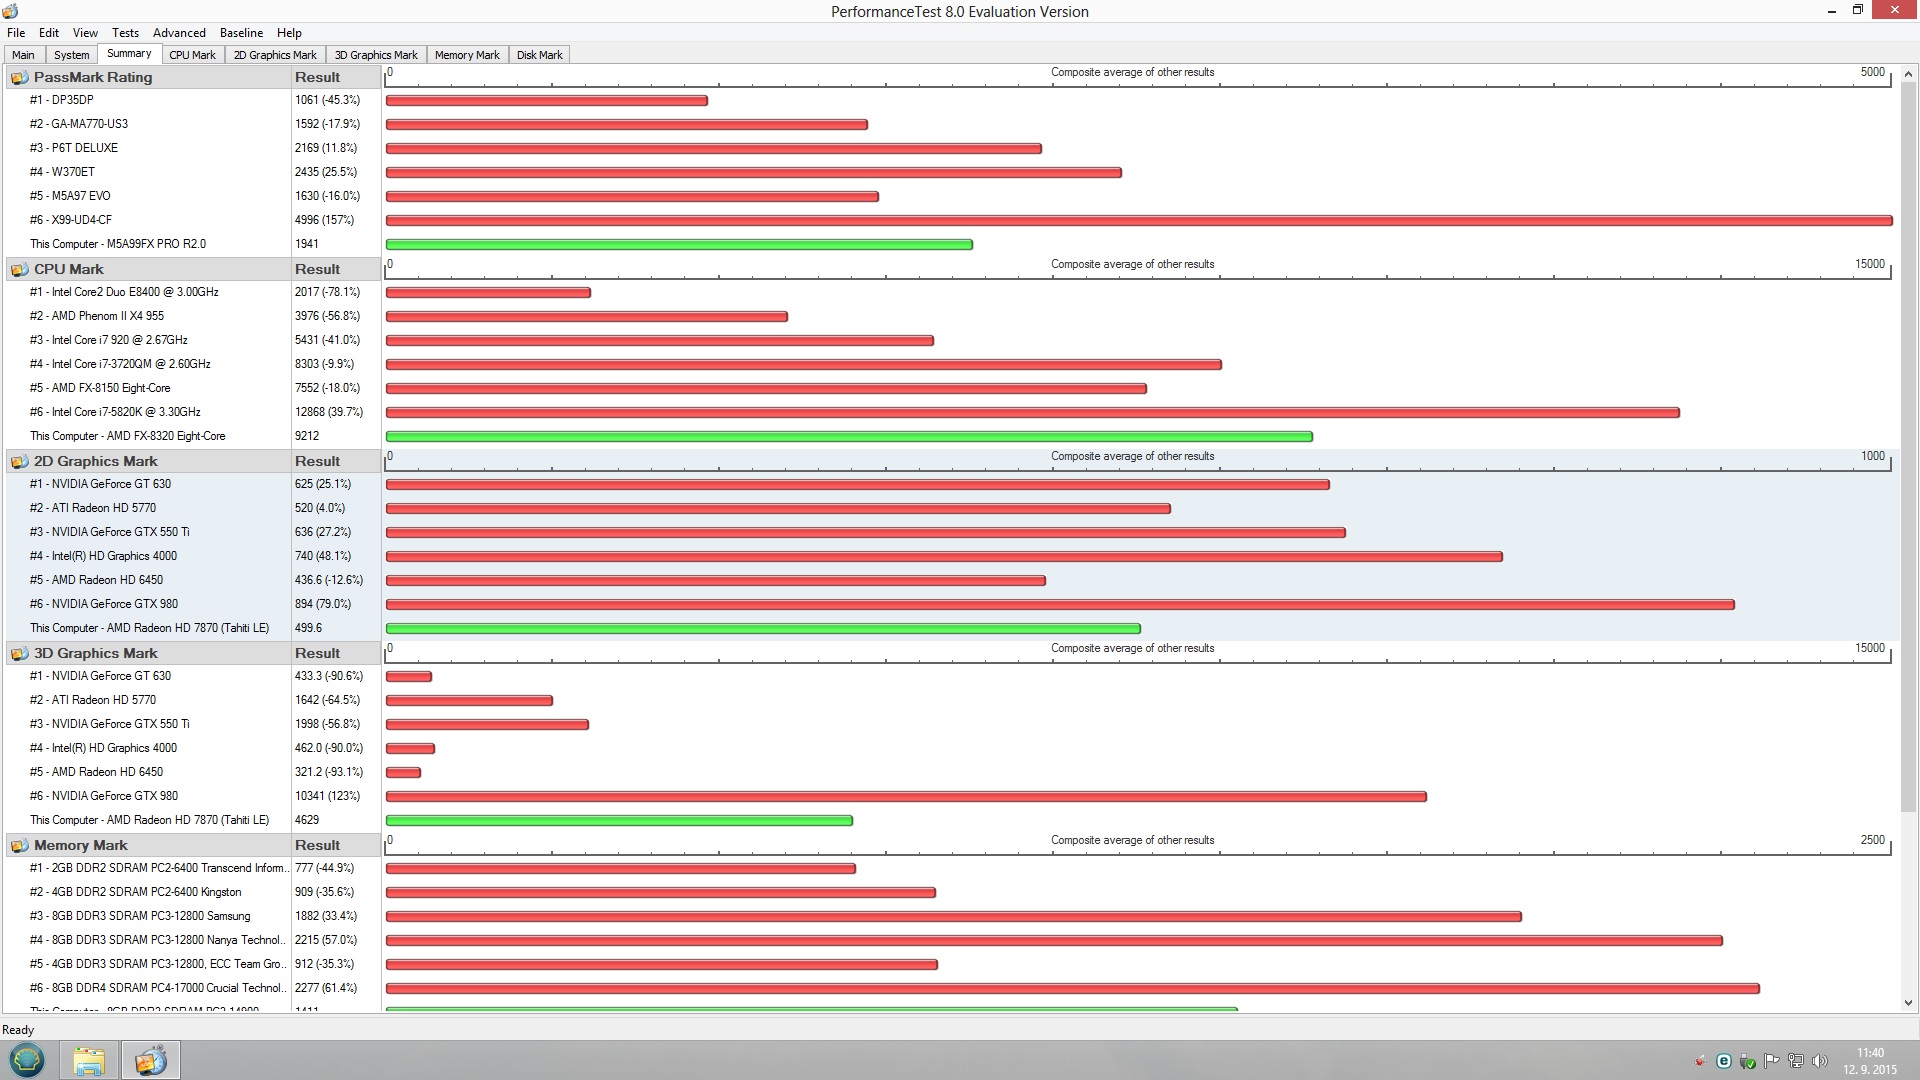Select the #6 X99-UD4-CF baseline row

point(71,220)
